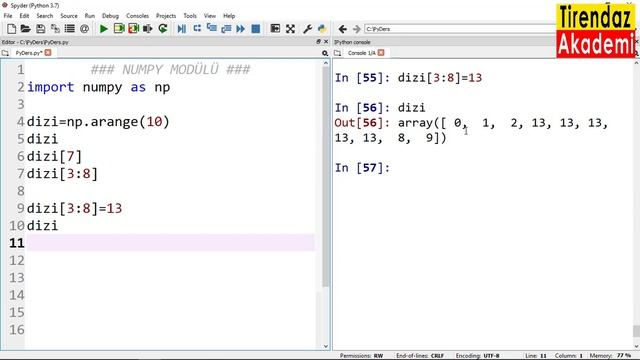Viewport: 640px width, 360px height.
Task: Click line 2 'import numpy as np'
Action: click(x=98, y=87)
